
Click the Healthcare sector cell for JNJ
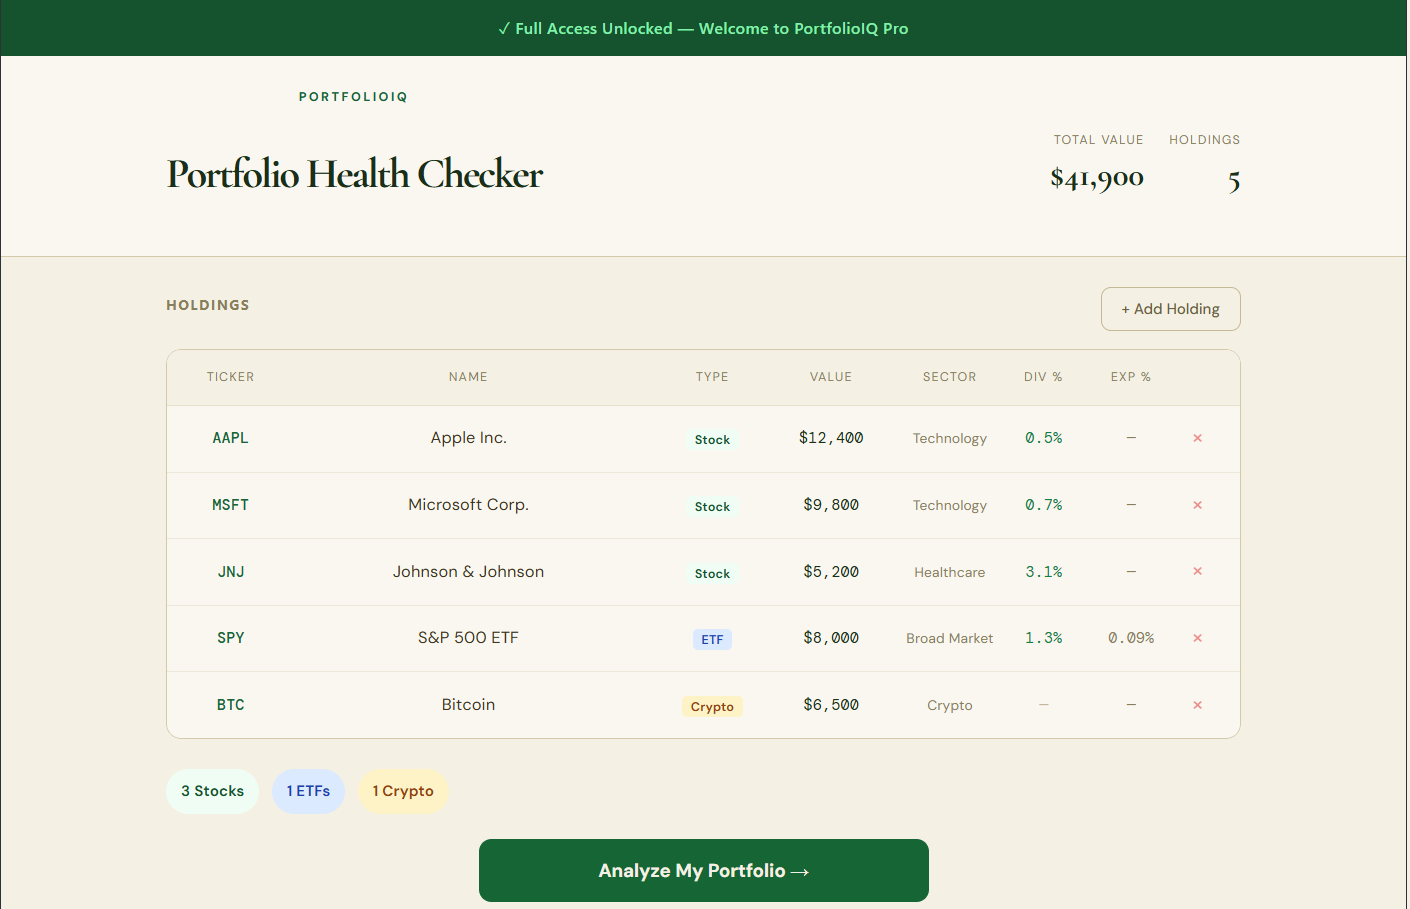pyautogui.click(x=950, y=573)
